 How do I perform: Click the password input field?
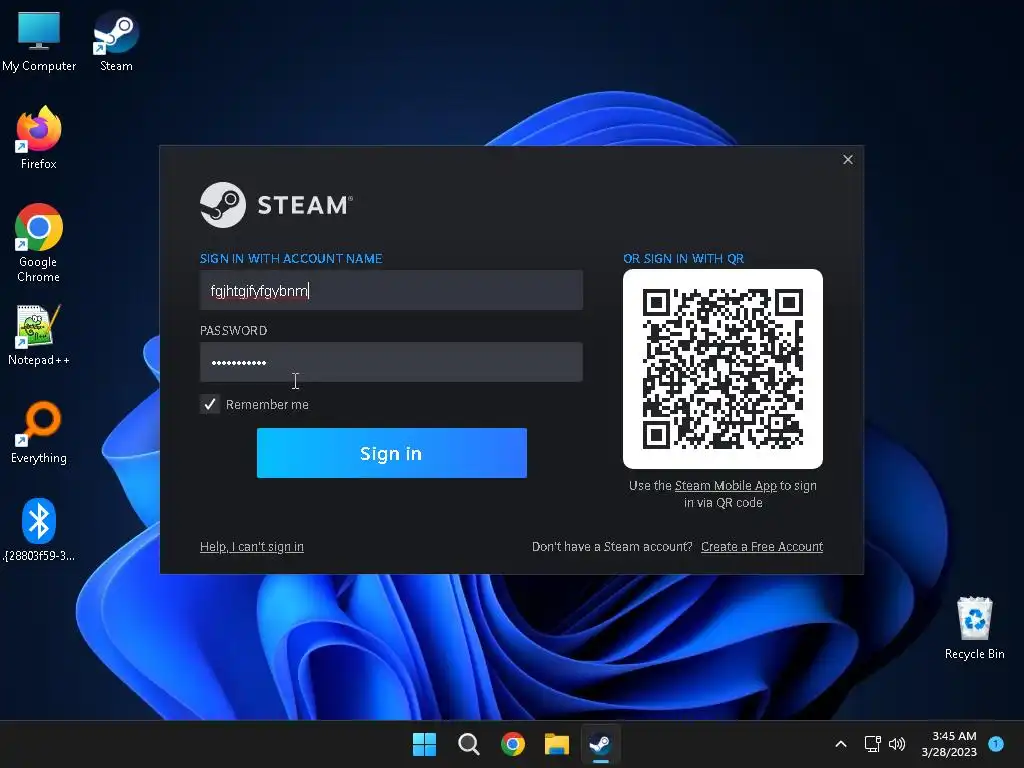click(391, 362)
